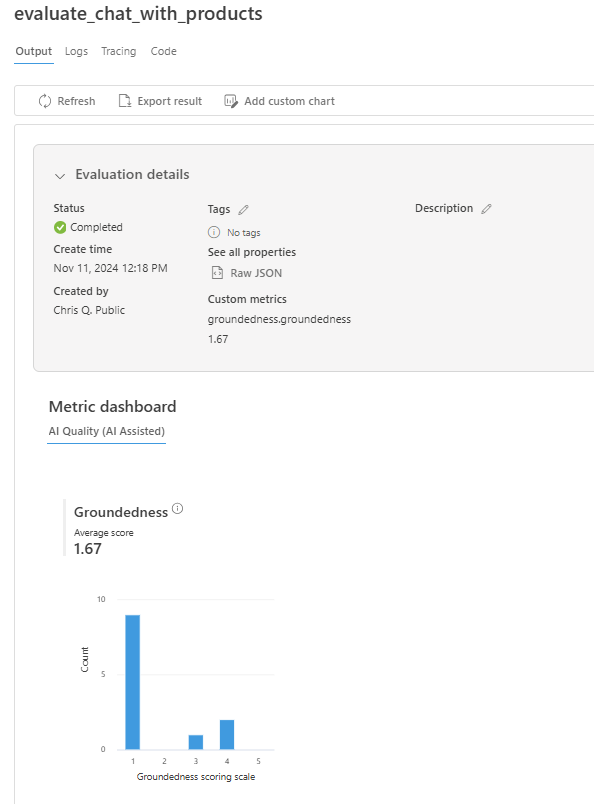Click the score 3 bar in the chart

[x=195, y=742]
